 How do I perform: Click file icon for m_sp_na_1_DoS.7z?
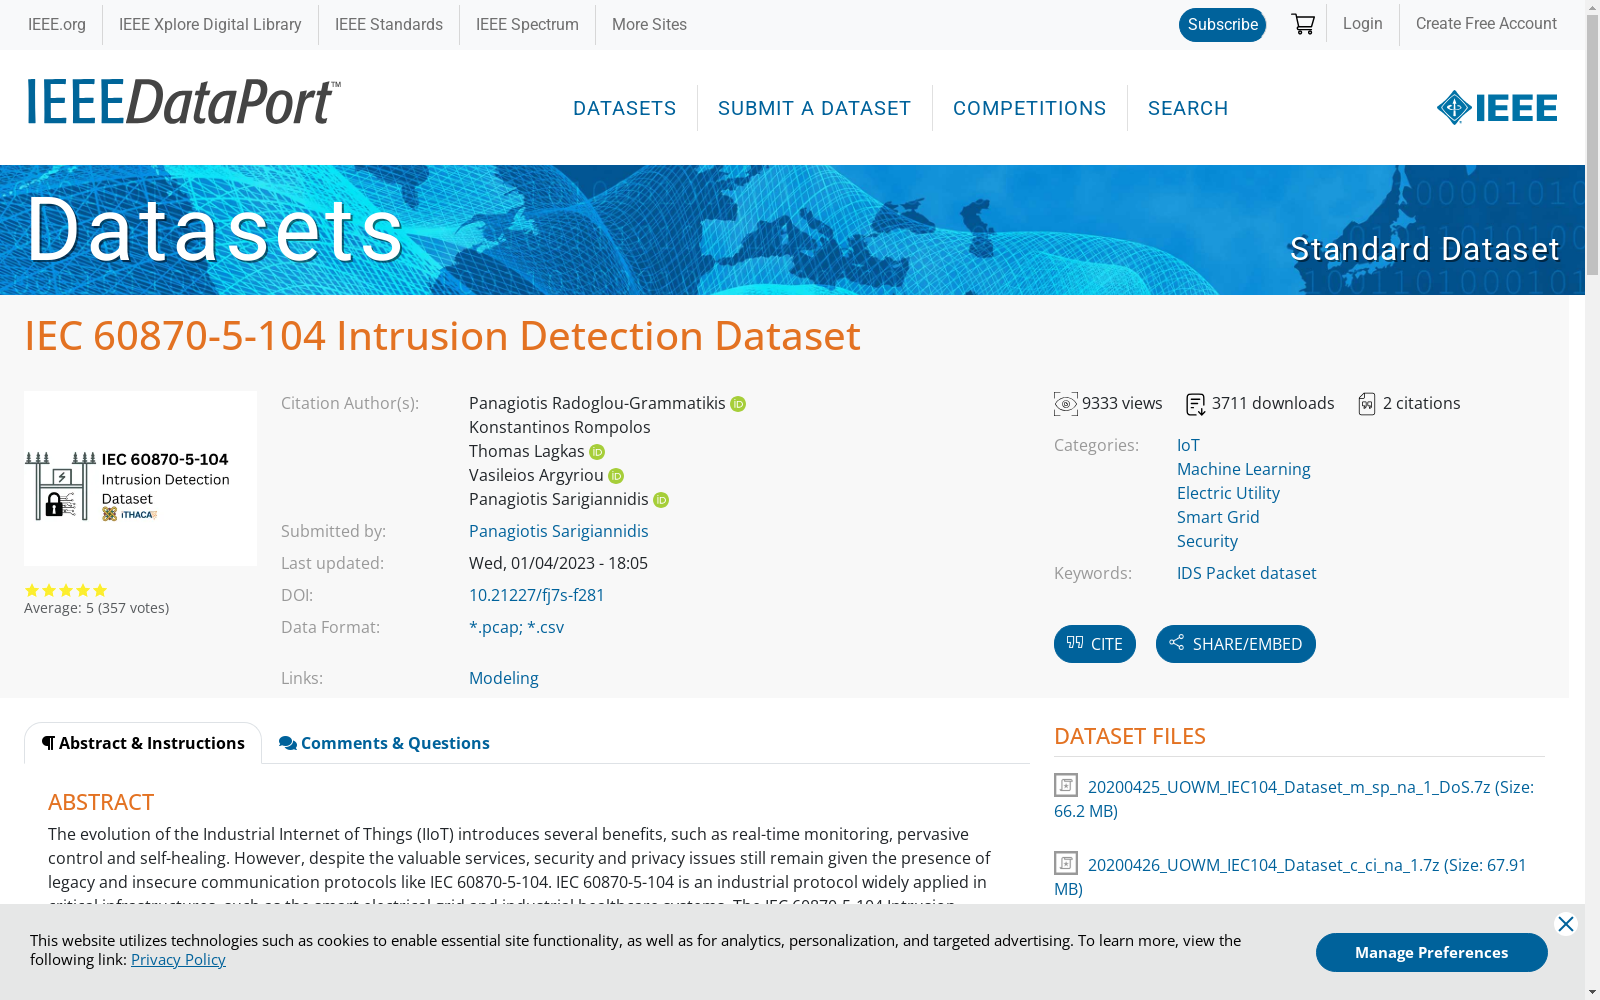1066,785
